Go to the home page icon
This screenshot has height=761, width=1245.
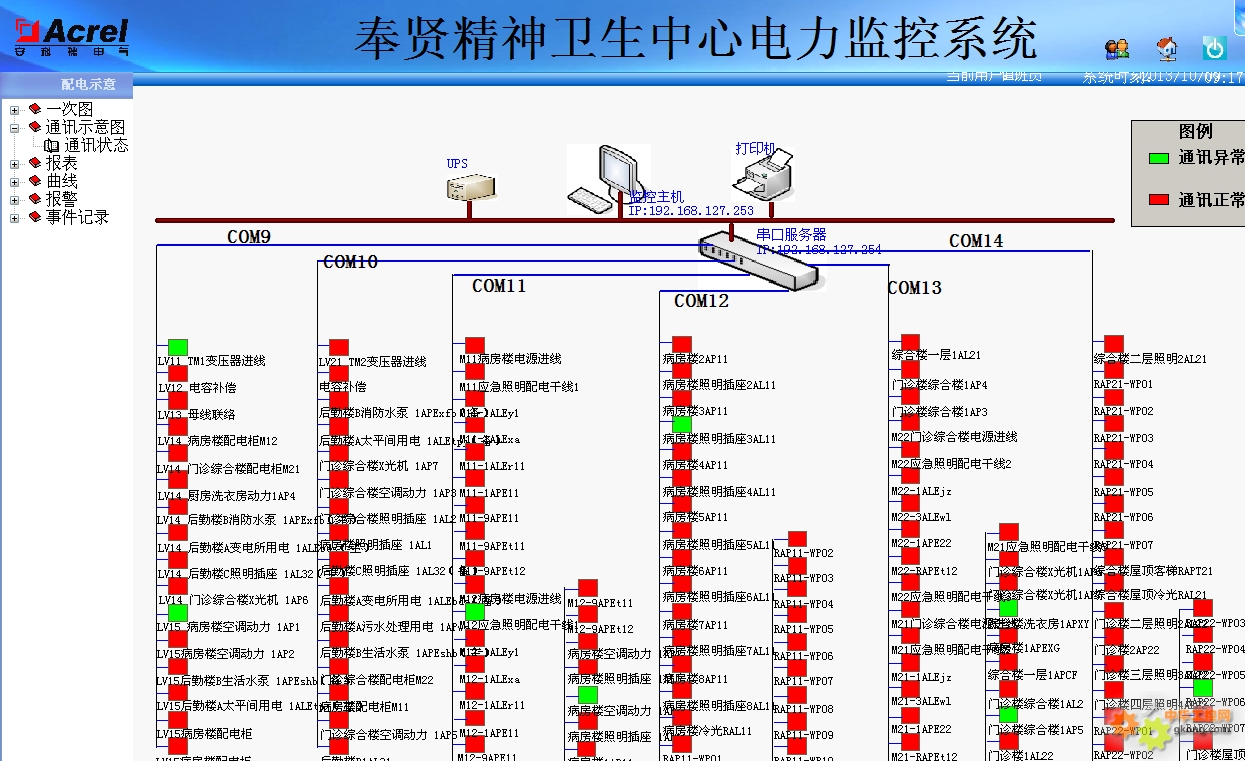1166,47
